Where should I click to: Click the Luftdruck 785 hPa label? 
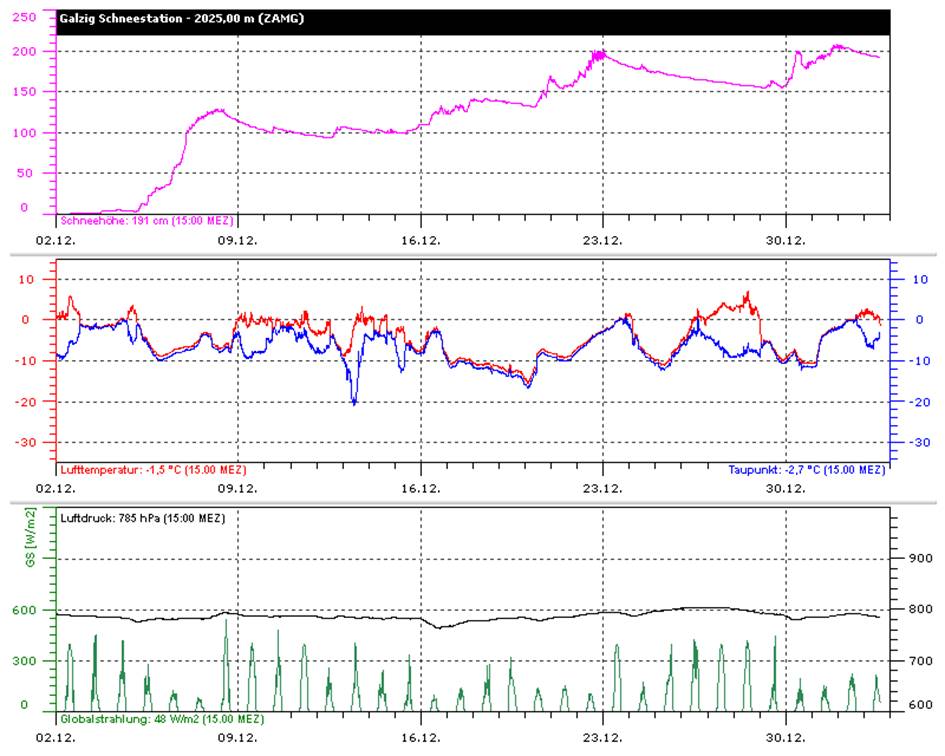(x=142, y=518)
